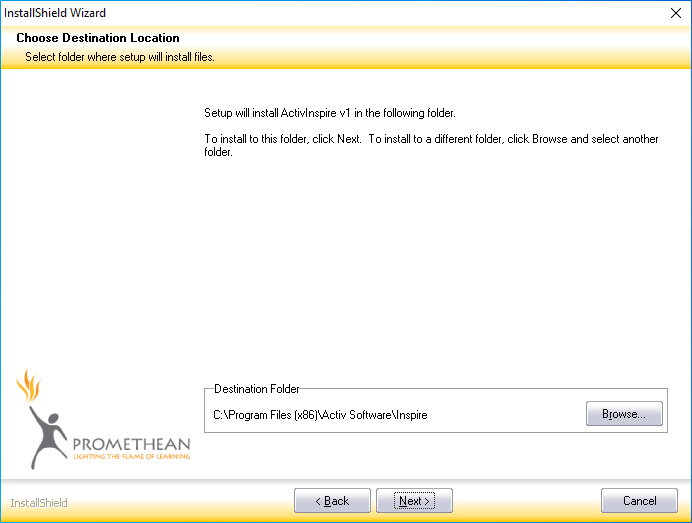
Task: Click the 'Select folder where setup' subtitle
Action: pyautogui.click(x=120, y=57)
